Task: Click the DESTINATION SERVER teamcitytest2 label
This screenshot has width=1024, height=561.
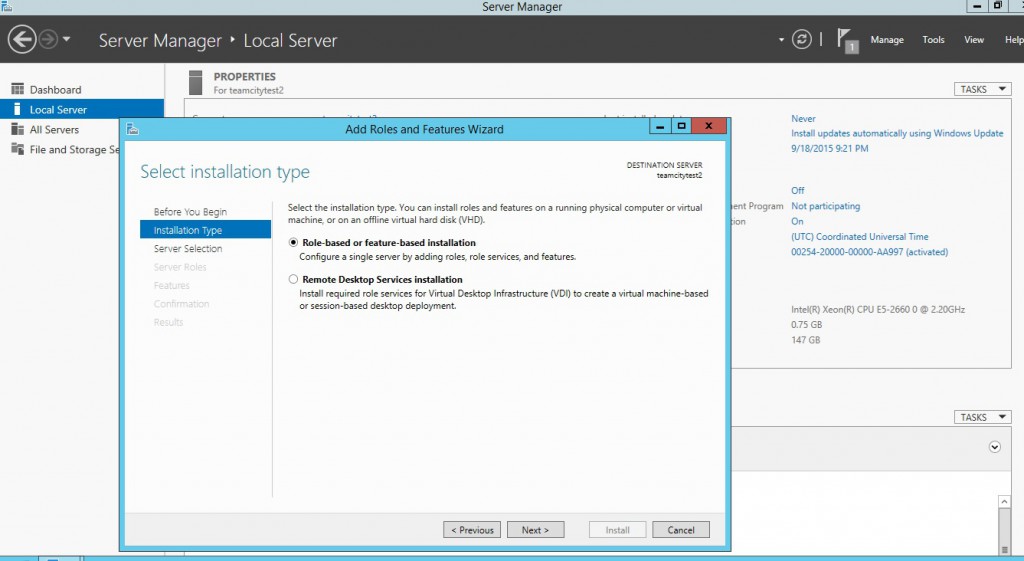Action: click(x=664, y=170)
